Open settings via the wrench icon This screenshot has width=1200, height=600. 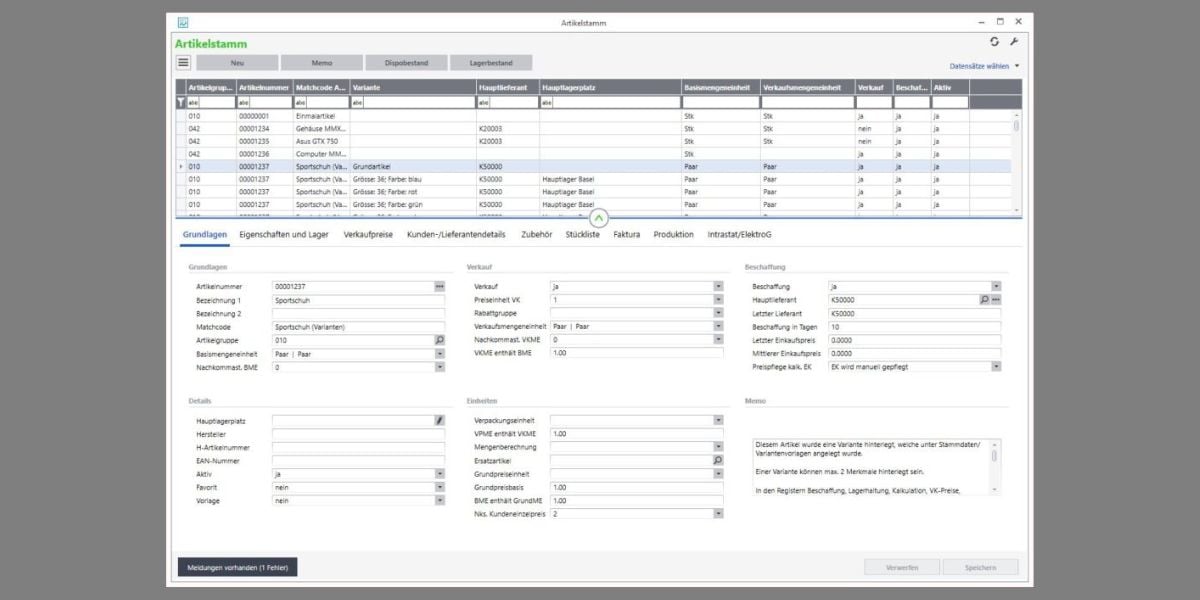[x=1013, y=42]
